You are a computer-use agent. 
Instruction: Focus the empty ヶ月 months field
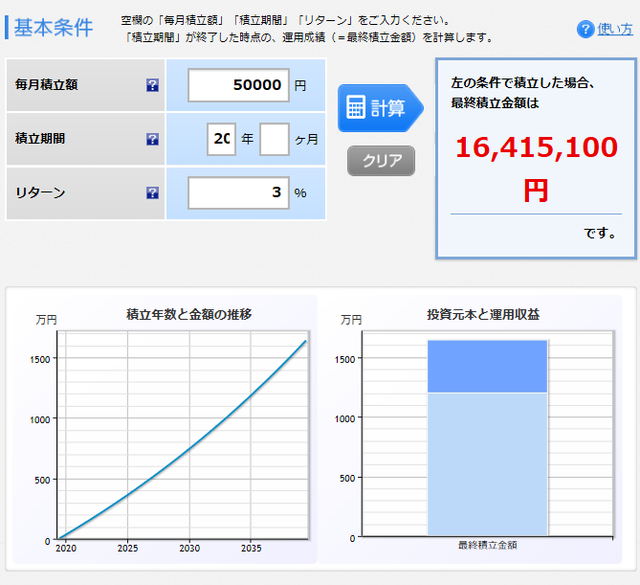coord(274,139)
